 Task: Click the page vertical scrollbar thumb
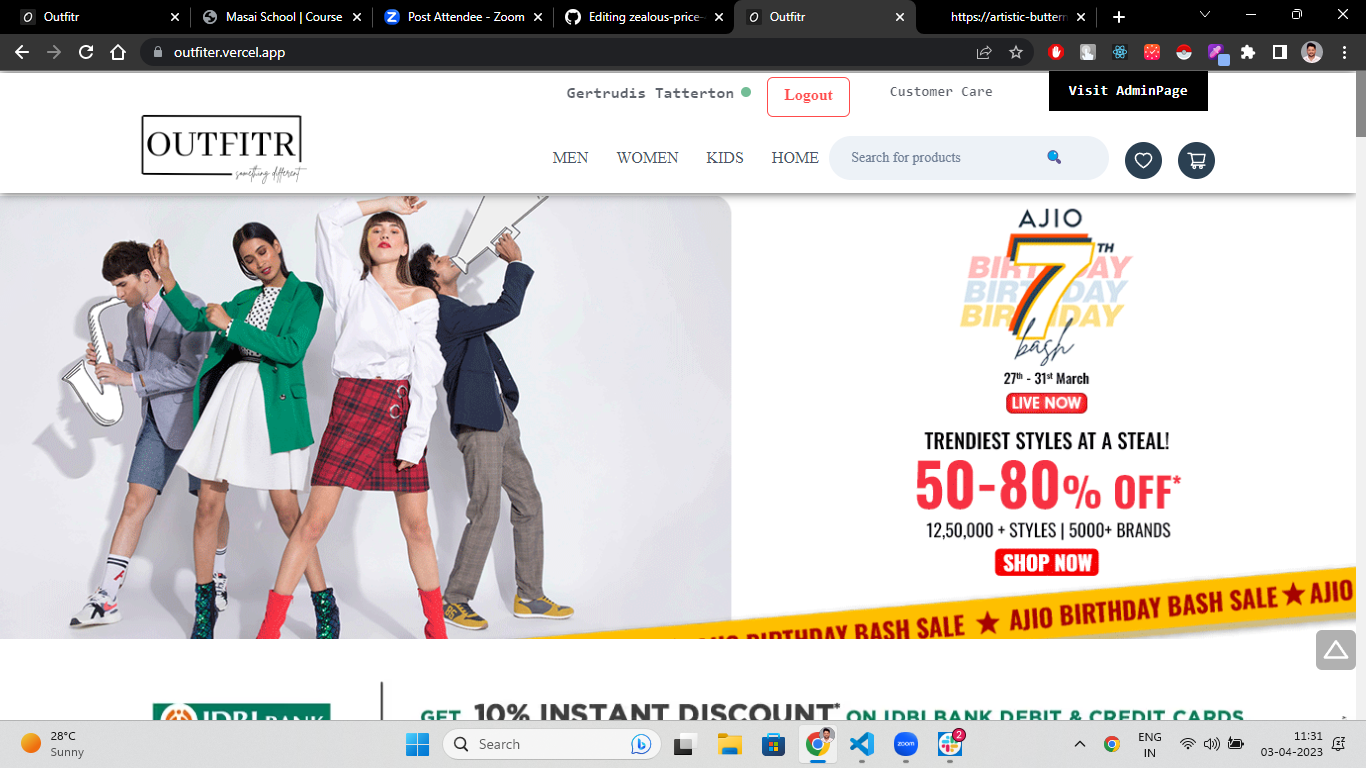[1361, 105]
